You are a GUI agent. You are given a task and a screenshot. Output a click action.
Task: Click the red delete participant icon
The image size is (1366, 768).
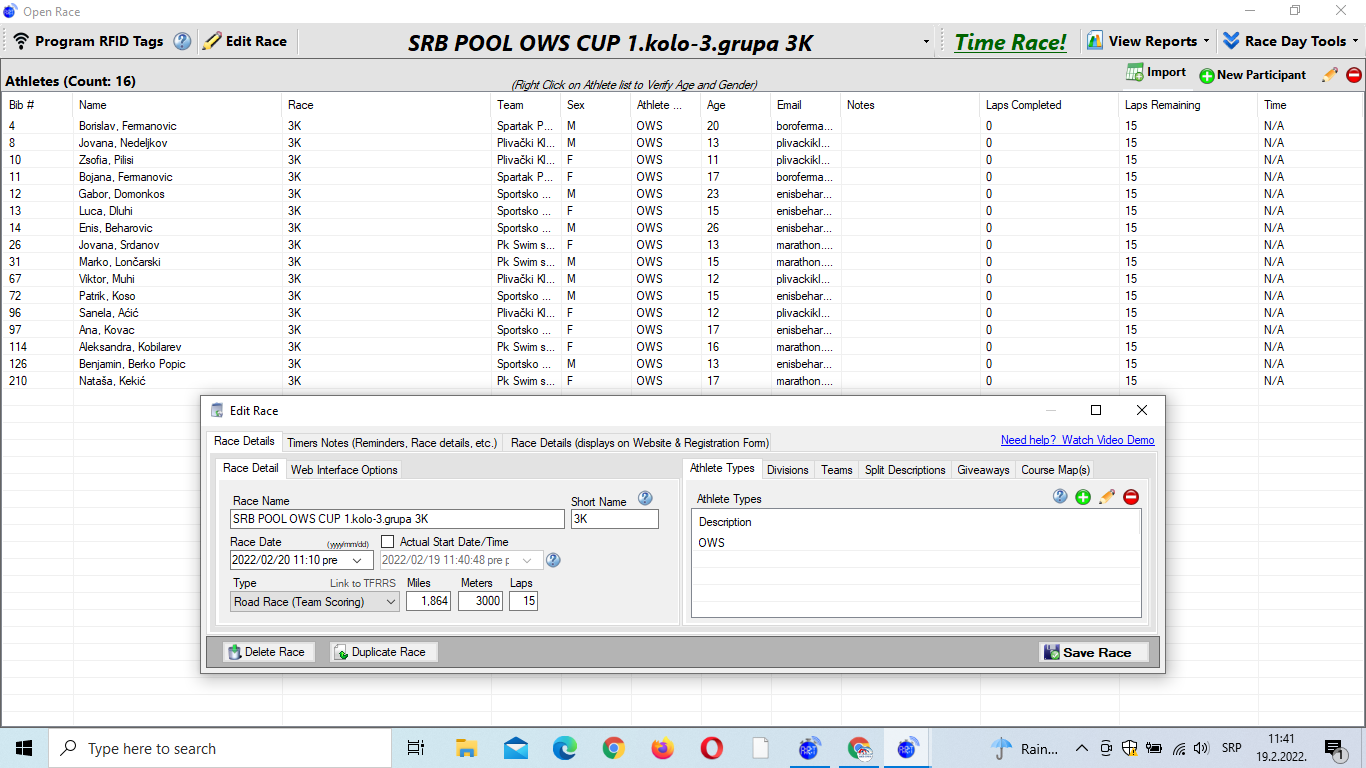pos(1354,75)
